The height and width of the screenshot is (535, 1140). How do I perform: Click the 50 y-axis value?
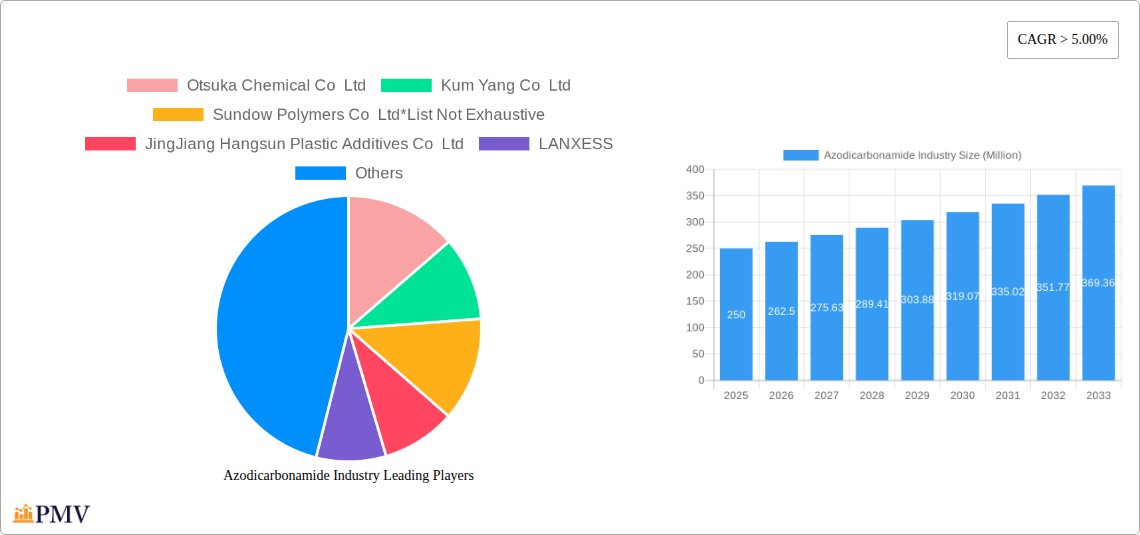pyautogui.click(x=698, y=354)
